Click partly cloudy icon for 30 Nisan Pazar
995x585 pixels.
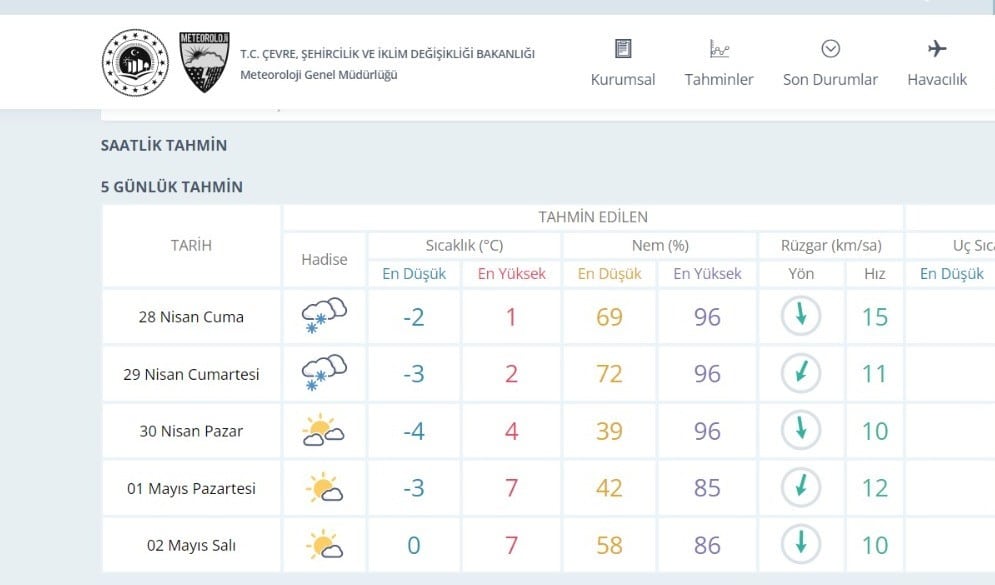coord(324,430)
